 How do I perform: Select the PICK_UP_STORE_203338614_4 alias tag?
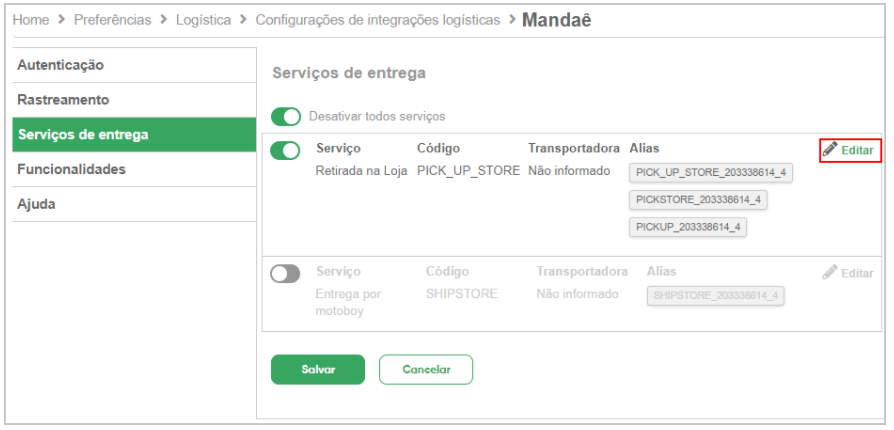(x=711, y=173)
